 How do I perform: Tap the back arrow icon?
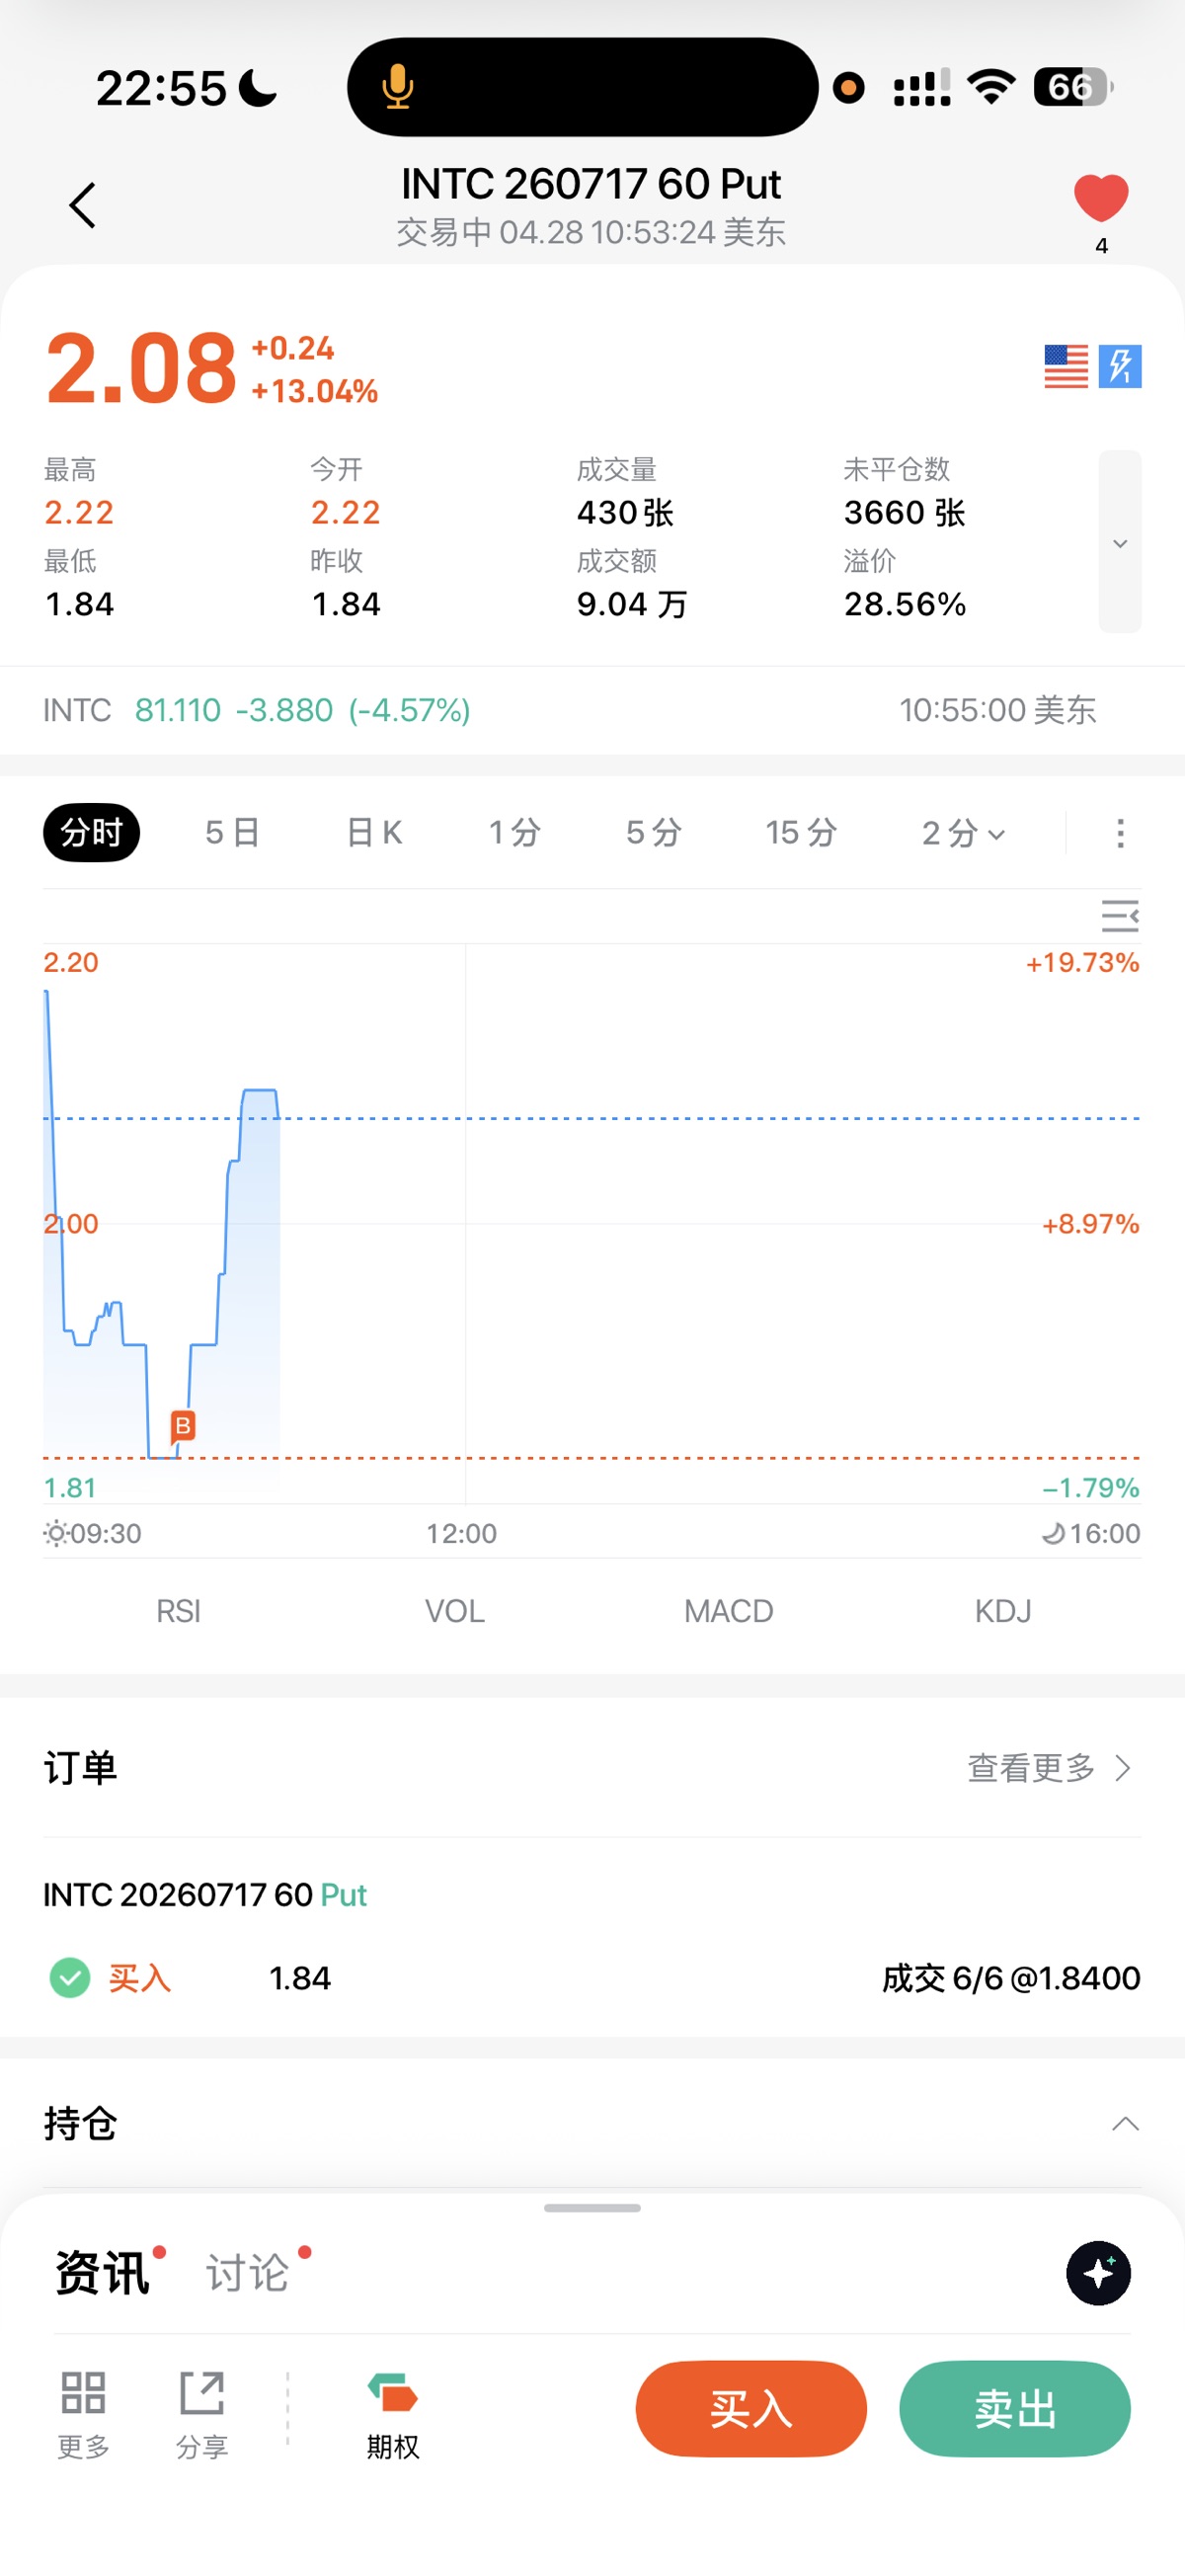point(83,205)
